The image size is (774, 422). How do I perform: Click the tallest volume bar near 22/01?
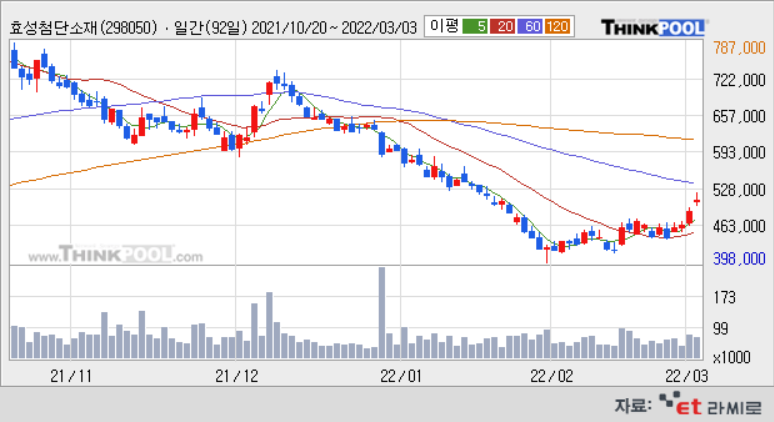tap(381, 312)
